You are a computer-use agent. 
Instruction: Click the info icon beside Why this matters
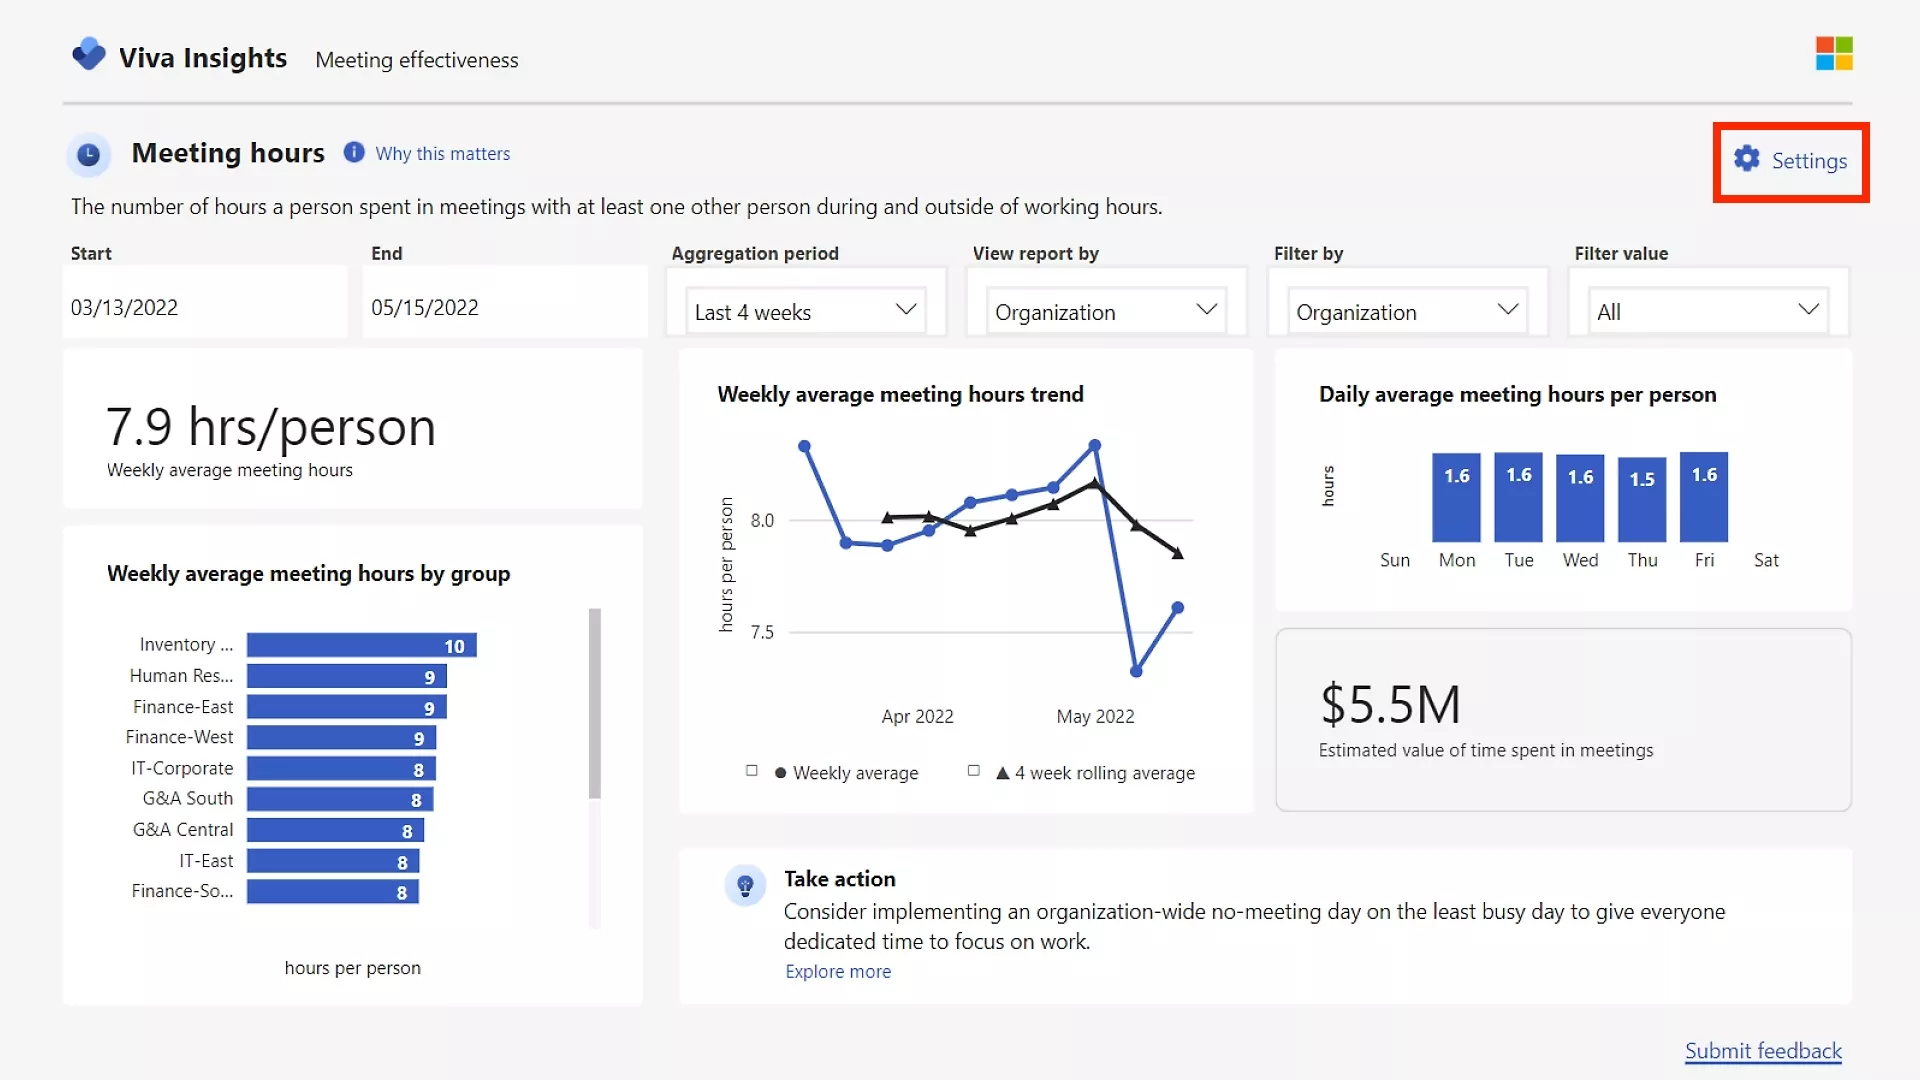tap(354, 152)
